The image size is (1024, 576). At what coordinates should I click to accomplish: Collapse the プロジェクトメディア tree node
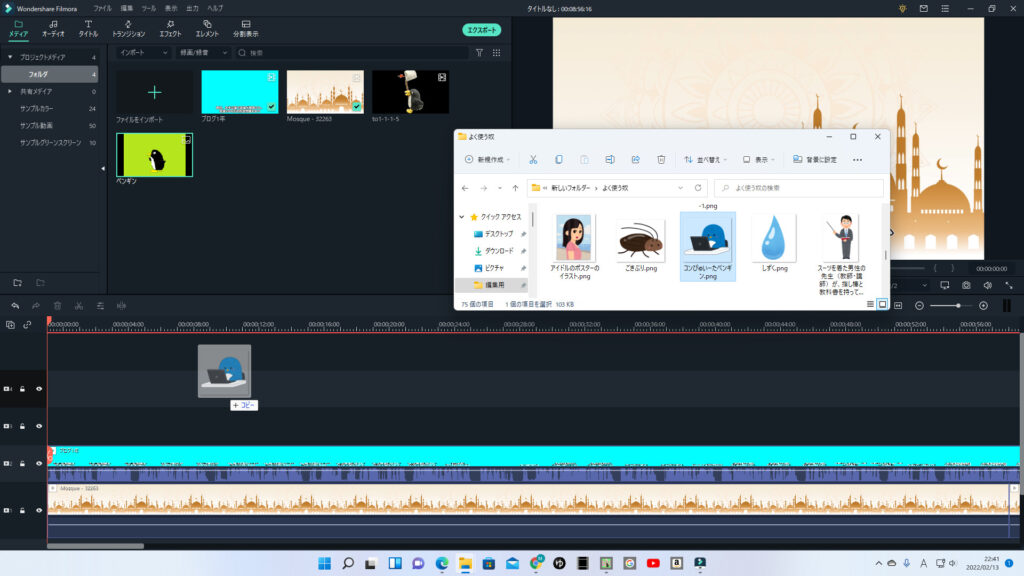(10, 57)
